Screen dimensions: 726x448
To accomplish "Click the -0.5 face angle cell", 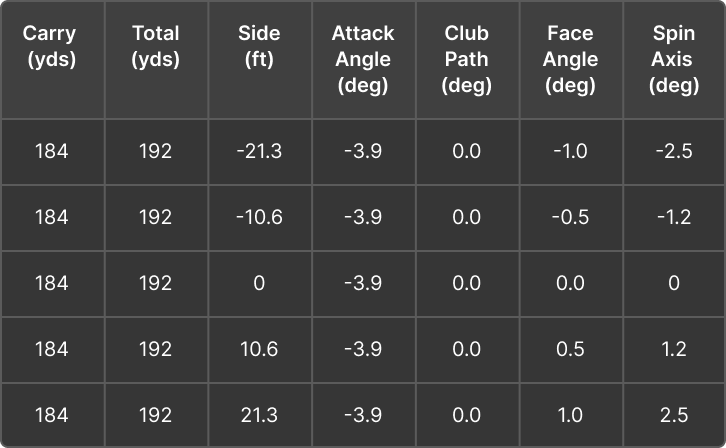I will click(x=570, y=218).
